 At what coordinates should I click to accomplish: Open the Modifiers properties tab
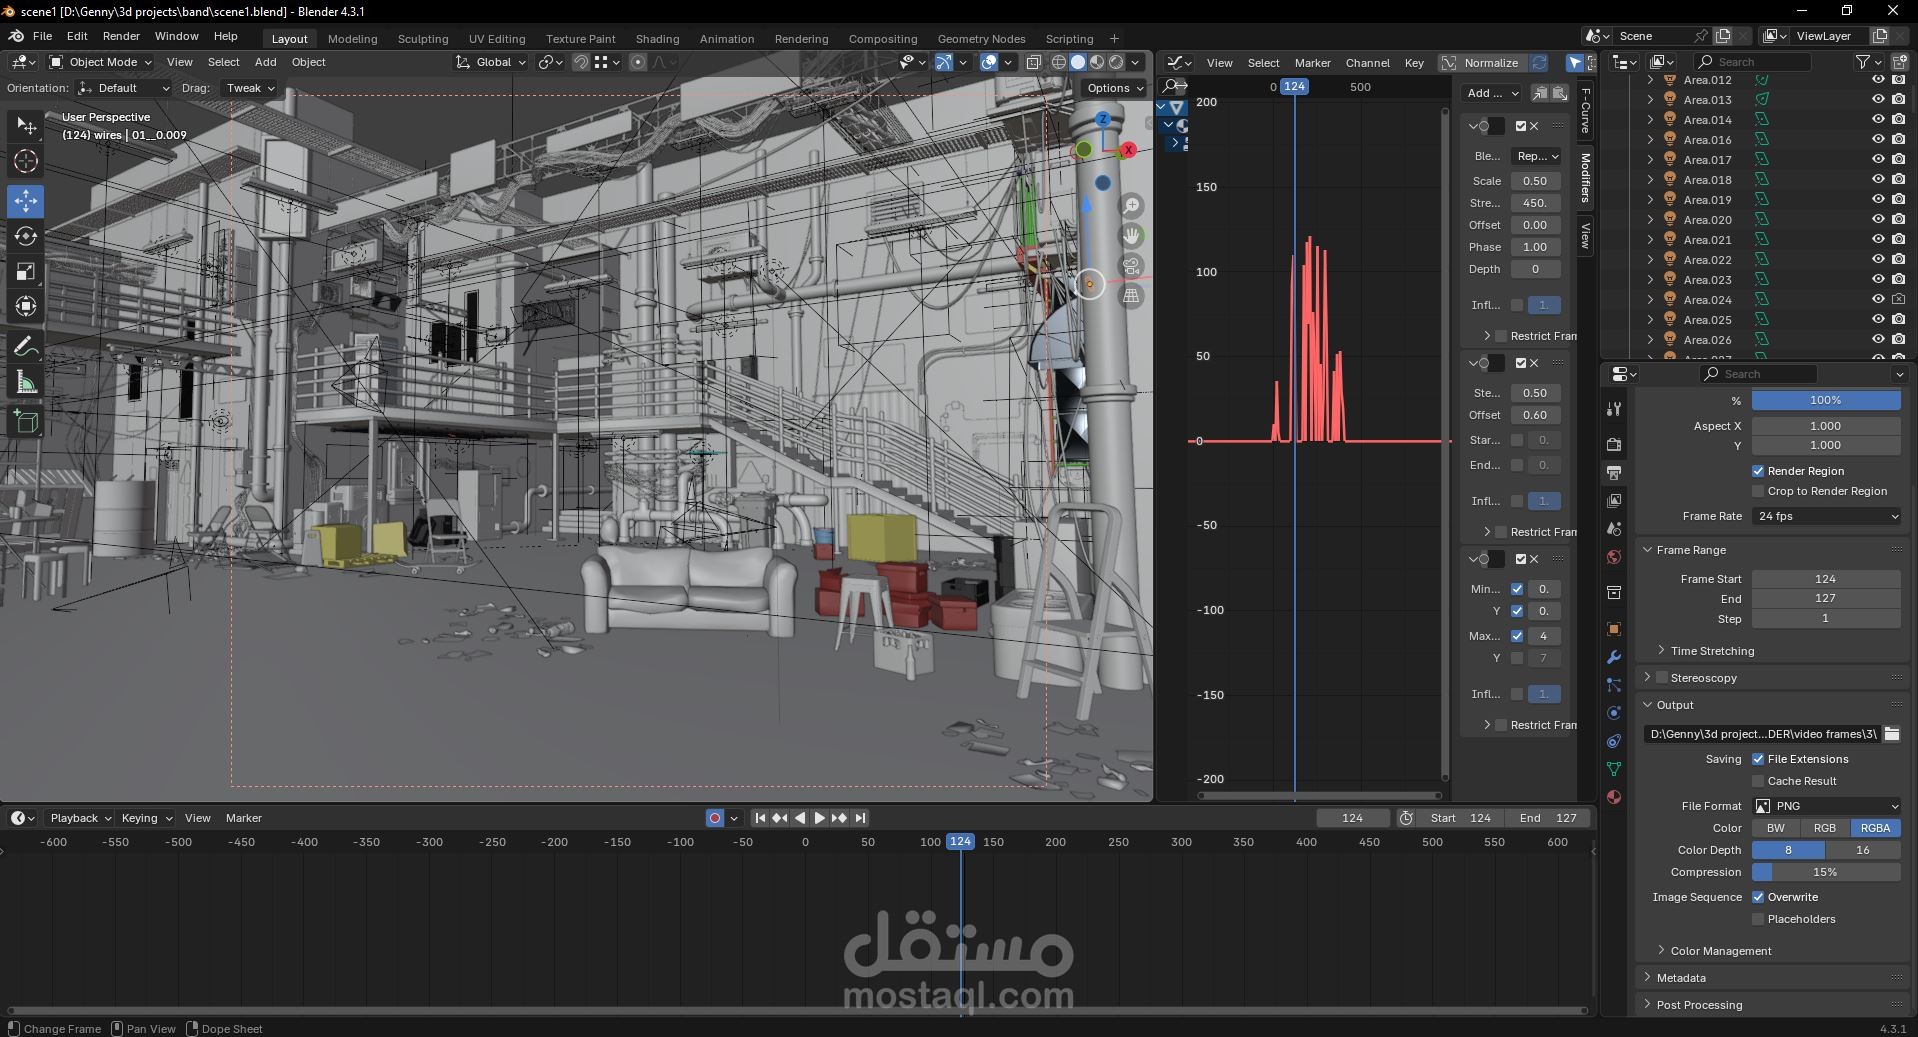pos(1614,657)
